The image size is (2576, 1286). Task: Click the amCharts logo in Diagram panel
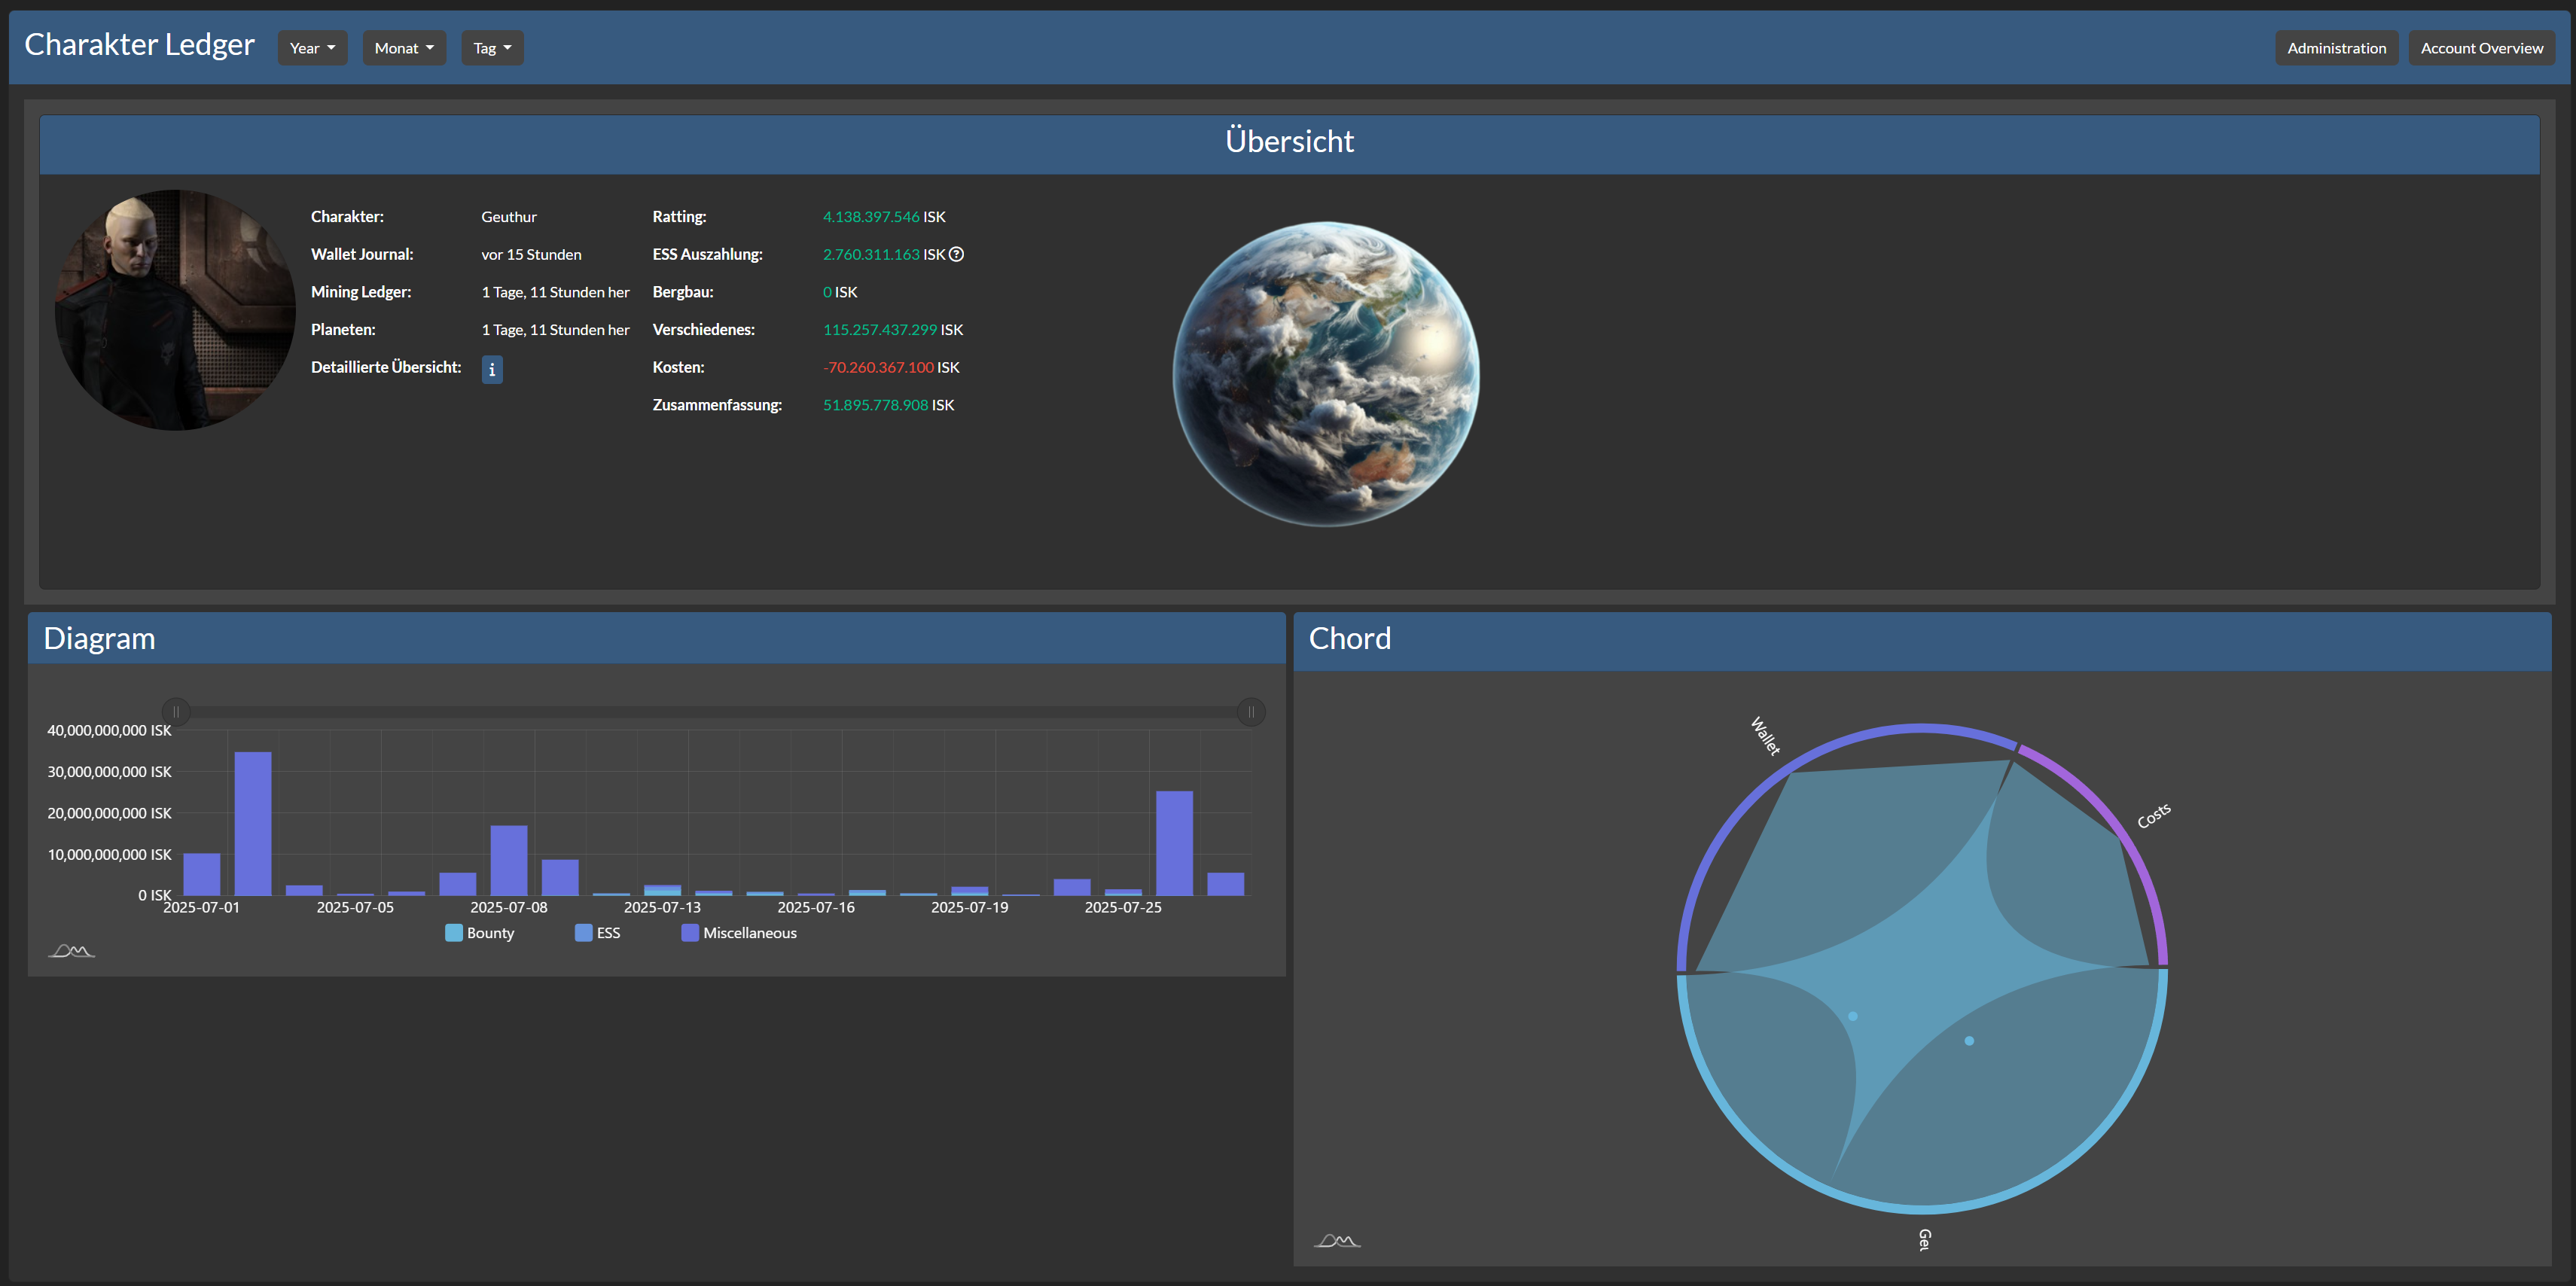[x=71, y=950]
